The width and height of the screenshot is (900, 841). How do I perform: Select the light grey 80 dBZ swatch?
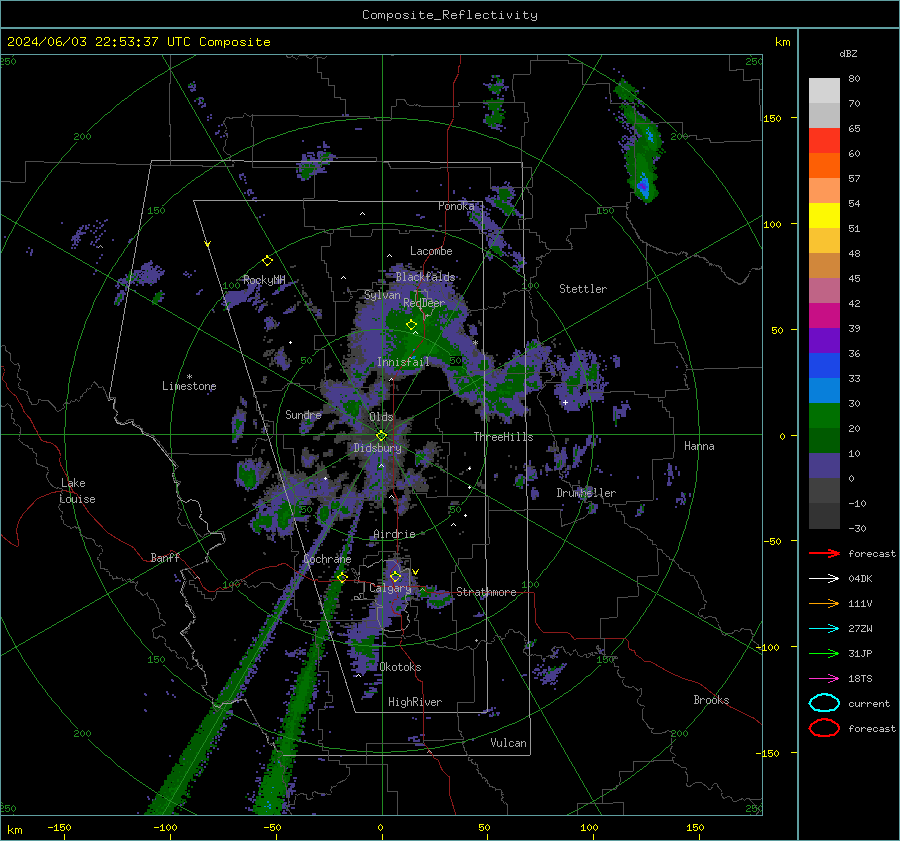[x=824, y=91]
